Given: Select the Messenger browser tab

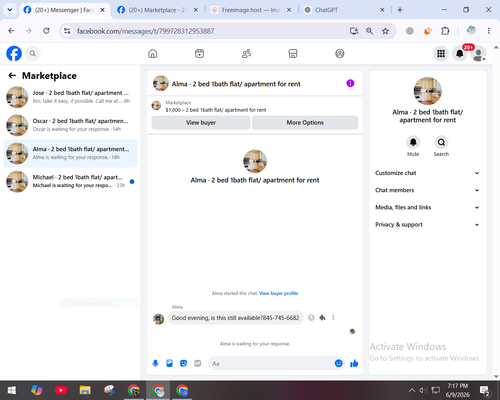Looking at the screenshot, I should [63, 10].
